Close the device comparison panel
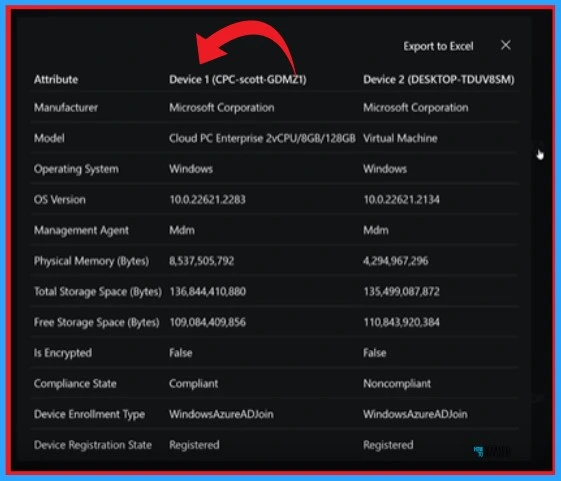 click(x=506, y=45)
